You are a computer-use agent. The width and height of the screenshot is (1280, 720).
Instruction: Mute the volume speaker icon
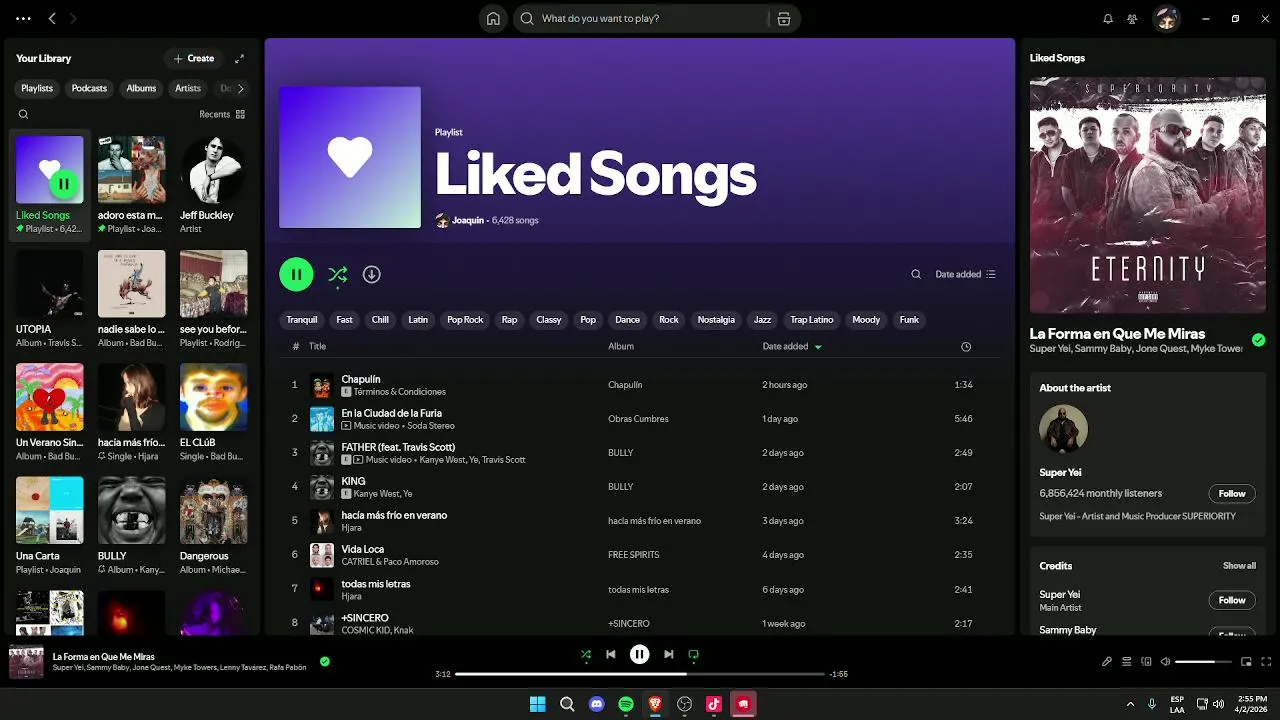1166,661
